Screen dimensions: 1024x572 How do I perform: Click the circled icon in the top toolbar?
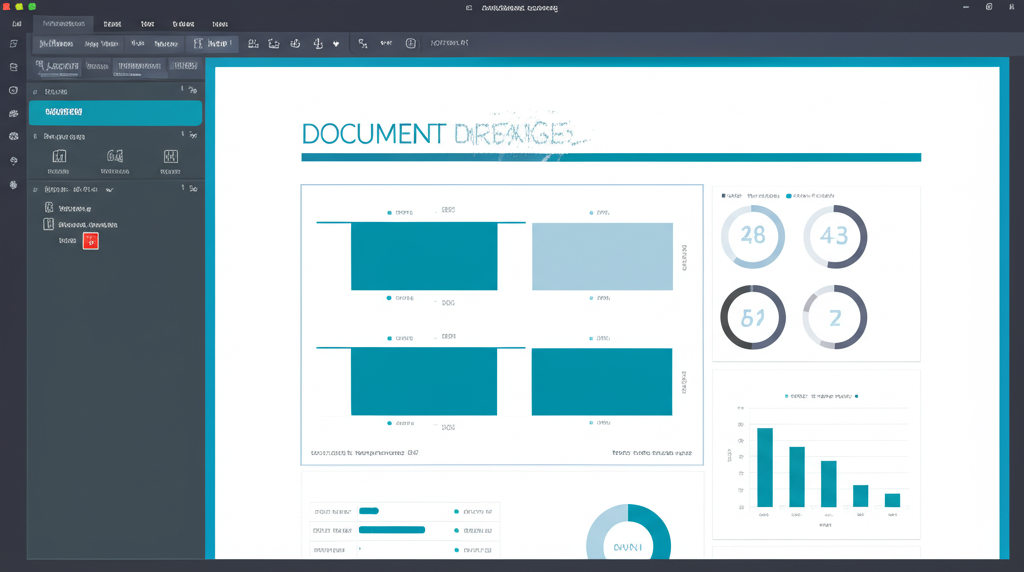410,43
